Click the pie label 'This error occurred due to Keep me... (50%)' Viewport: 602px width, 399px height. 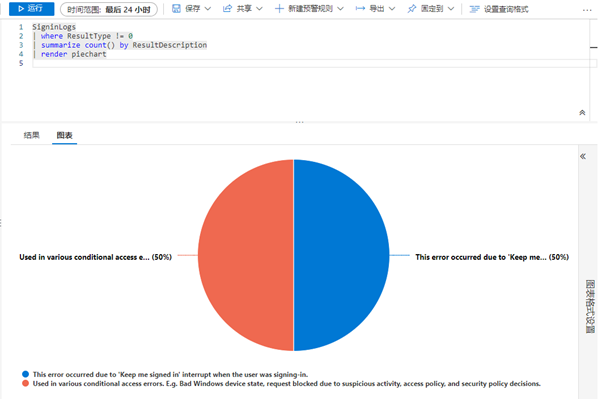point(492,257)
